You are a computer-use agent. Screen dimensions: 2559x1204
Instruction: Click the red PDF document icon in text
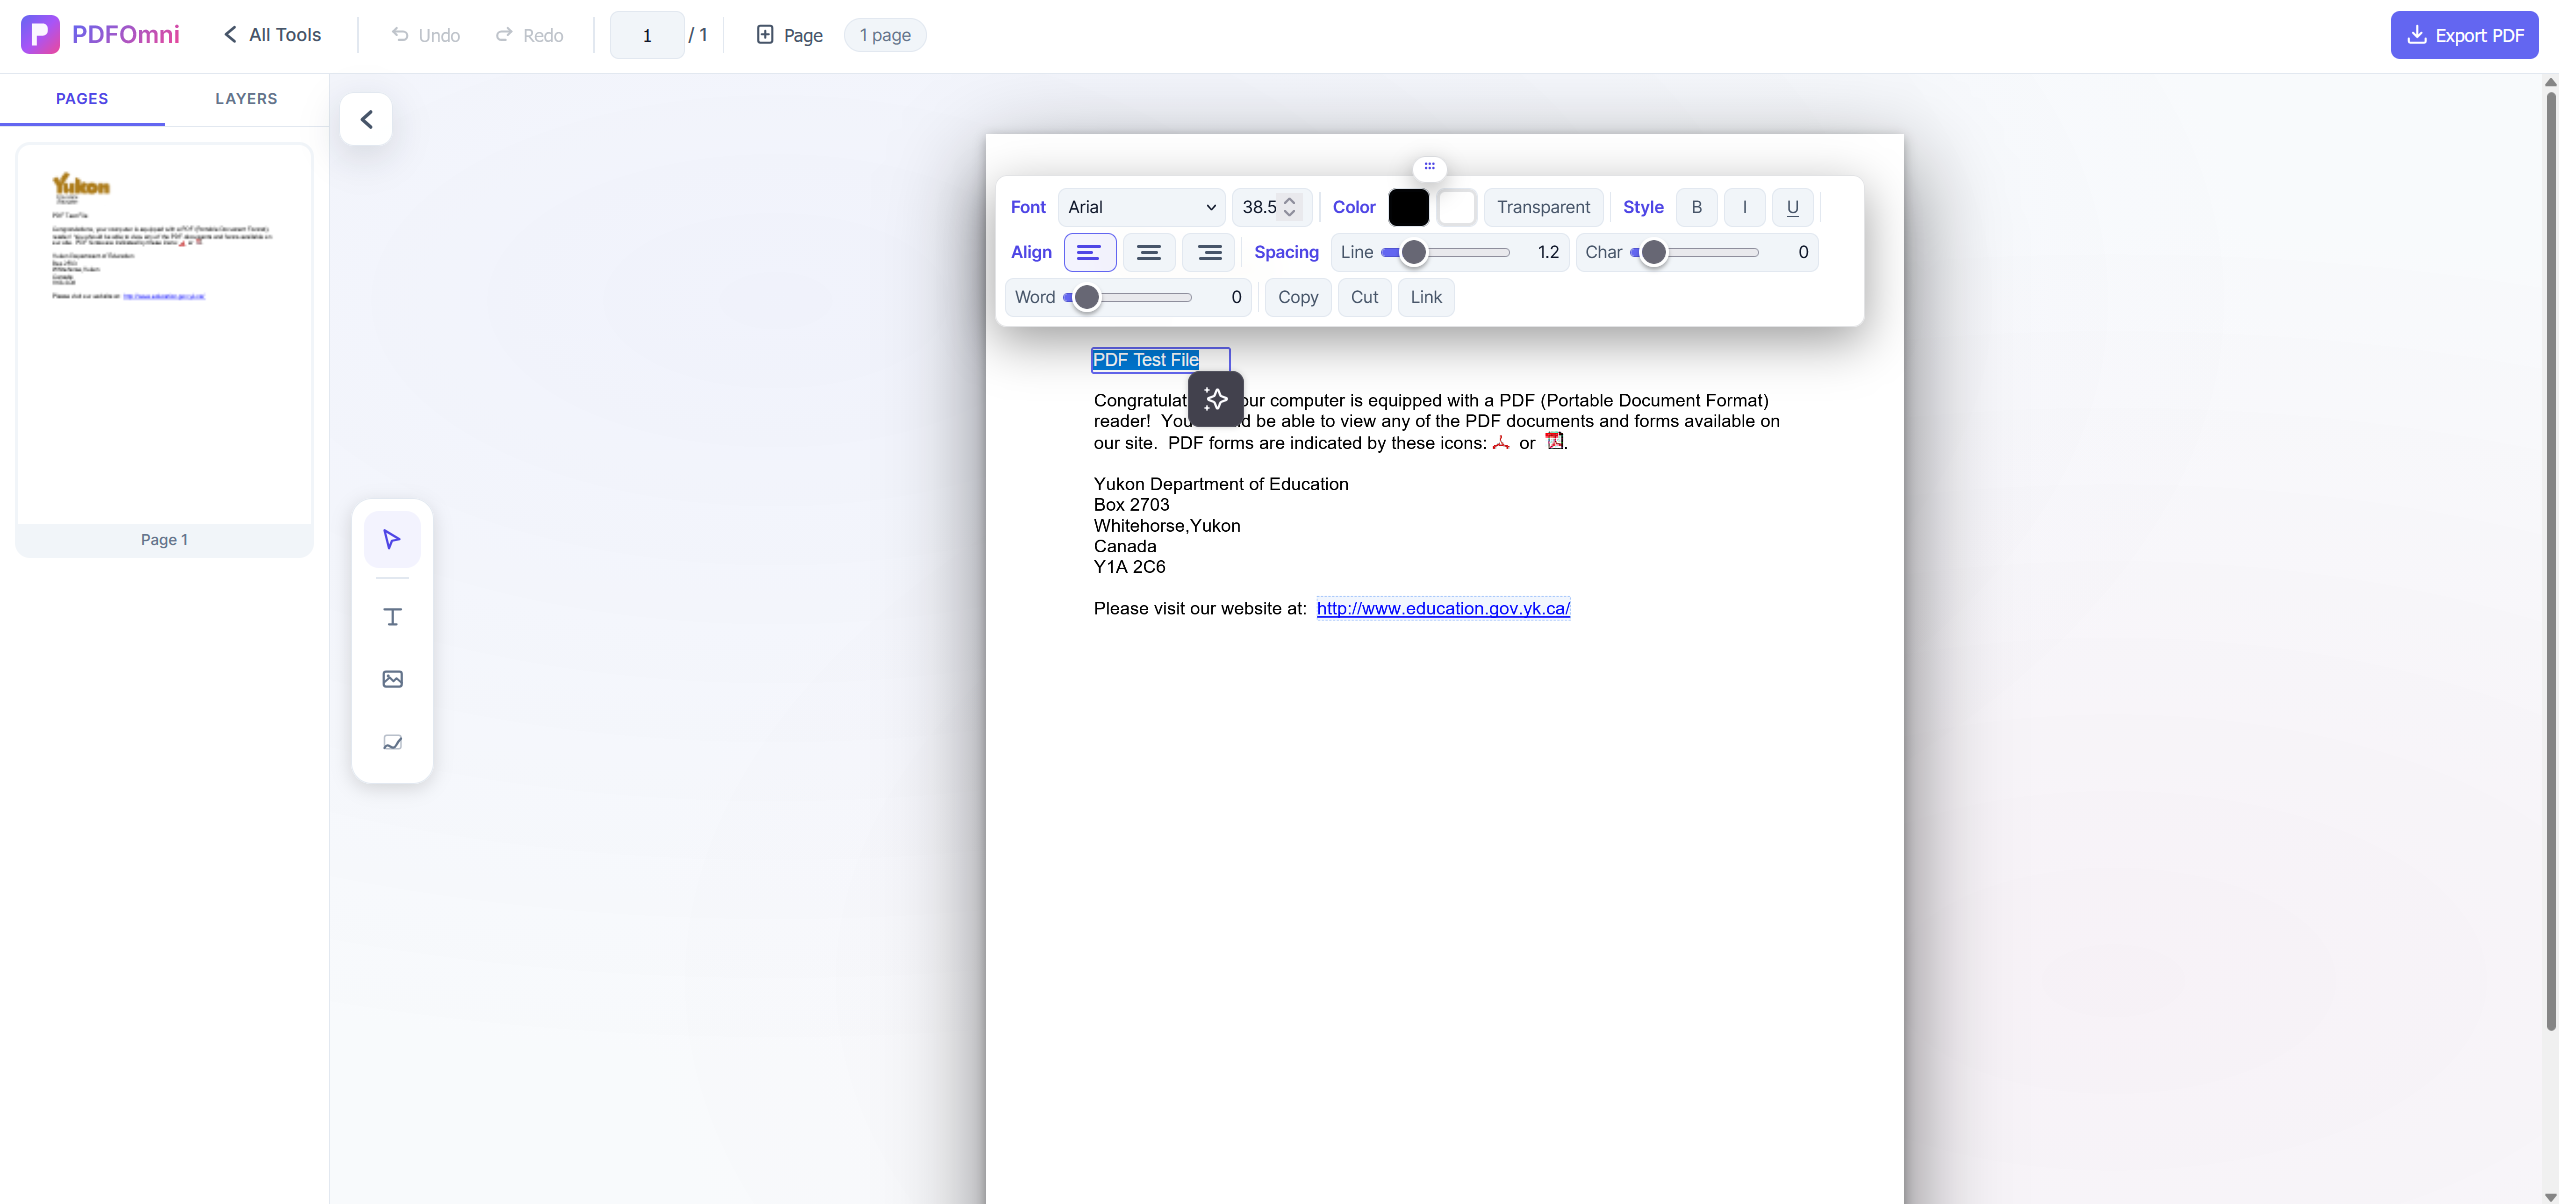[x=1554, y=440]
